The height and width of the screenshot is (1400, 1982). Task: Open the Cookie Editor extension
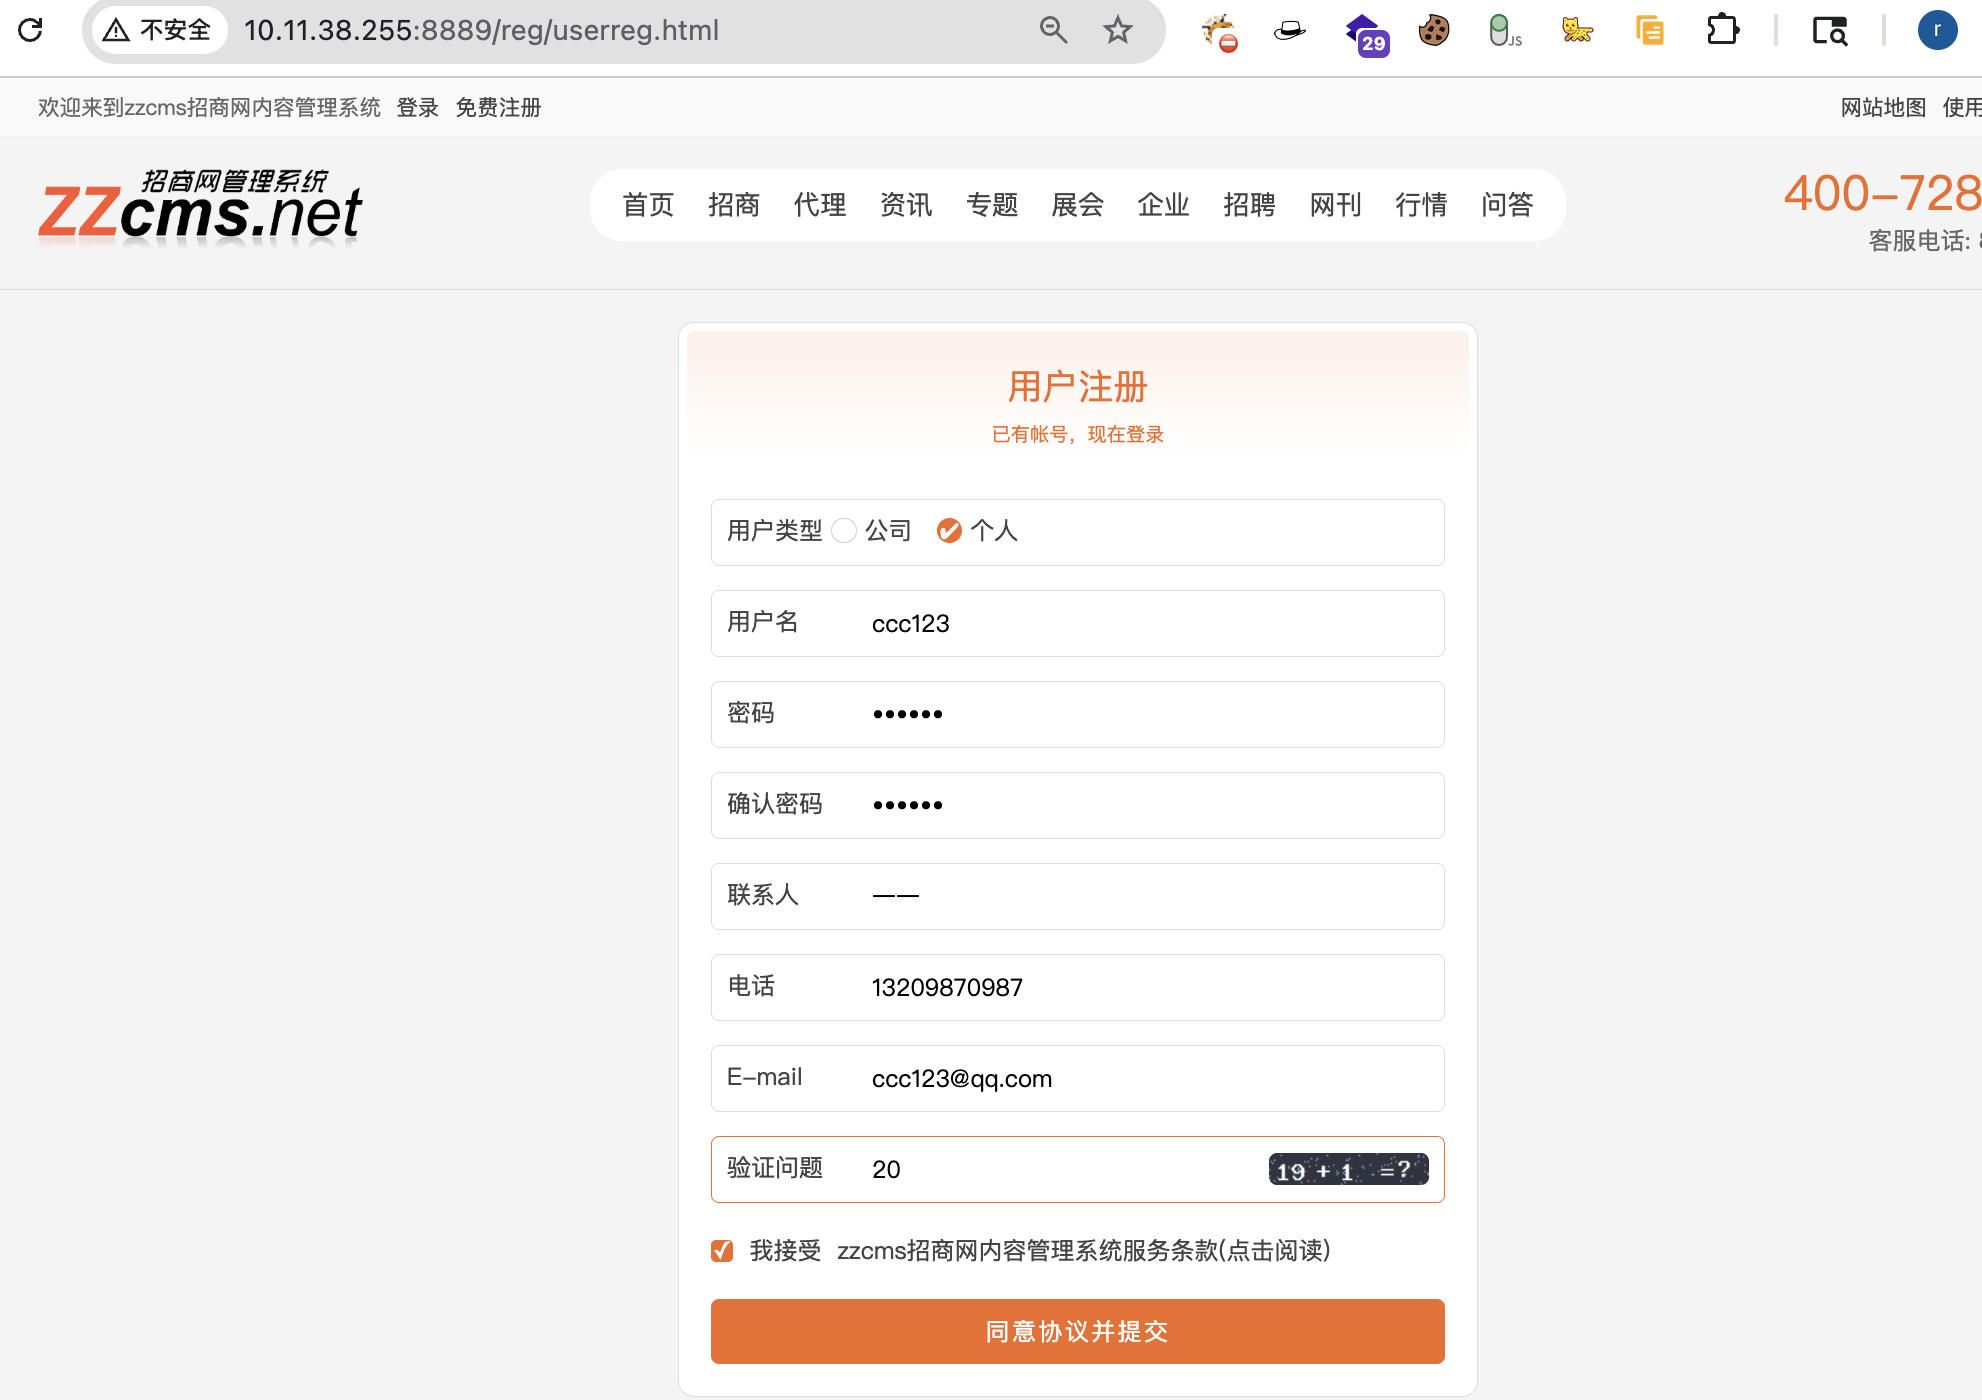[x=1432, y=31]
